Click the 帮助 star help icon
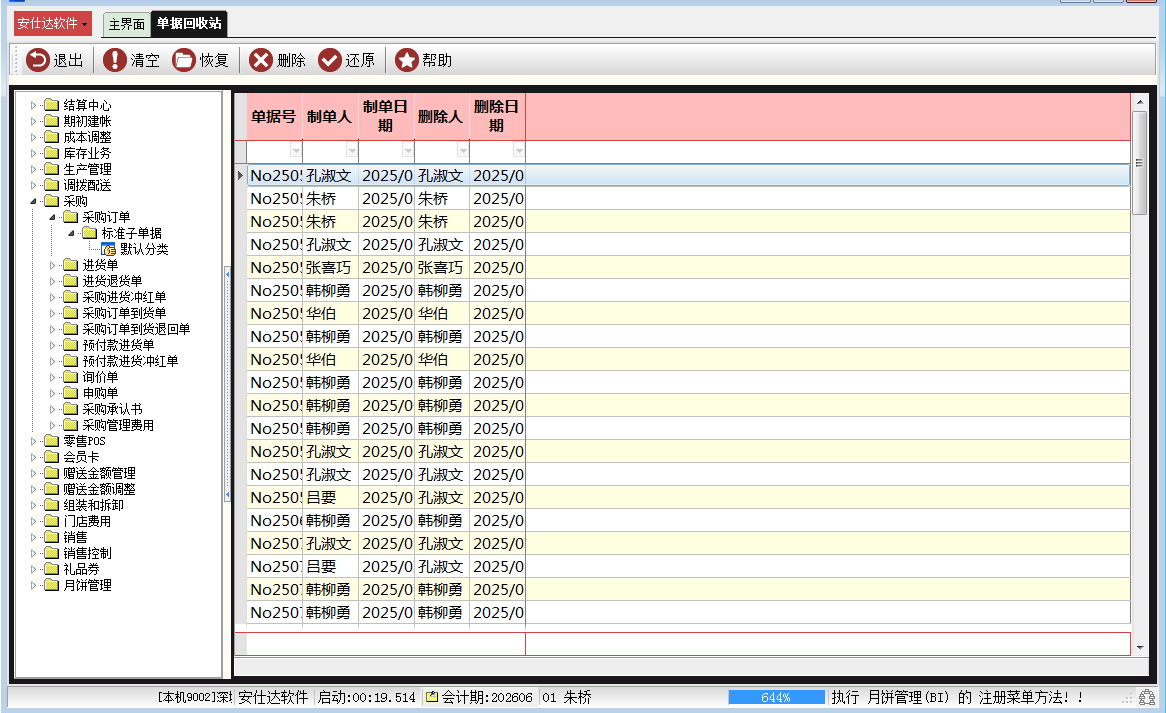 tap(407, 60)
